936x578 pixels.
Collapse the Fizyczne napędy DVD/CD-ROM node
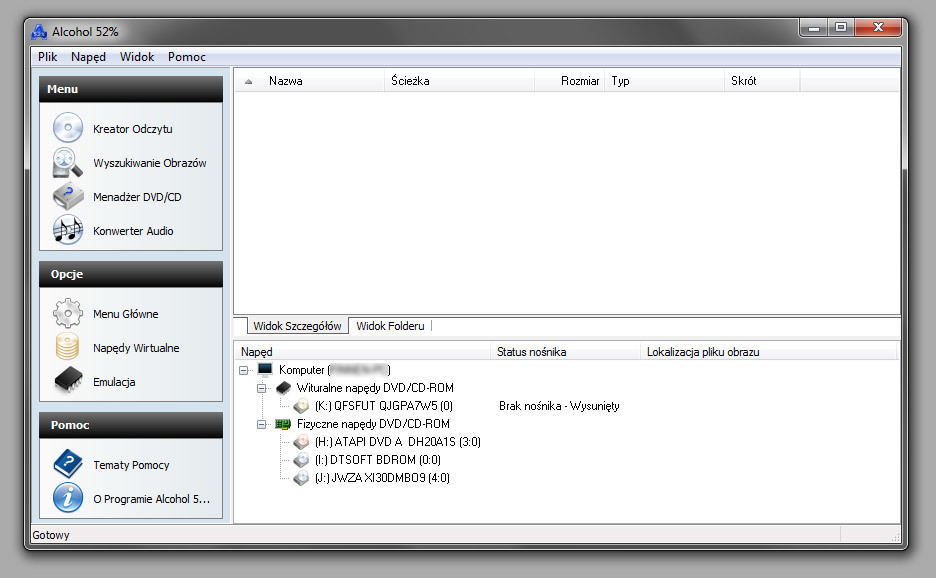(261, 425)
